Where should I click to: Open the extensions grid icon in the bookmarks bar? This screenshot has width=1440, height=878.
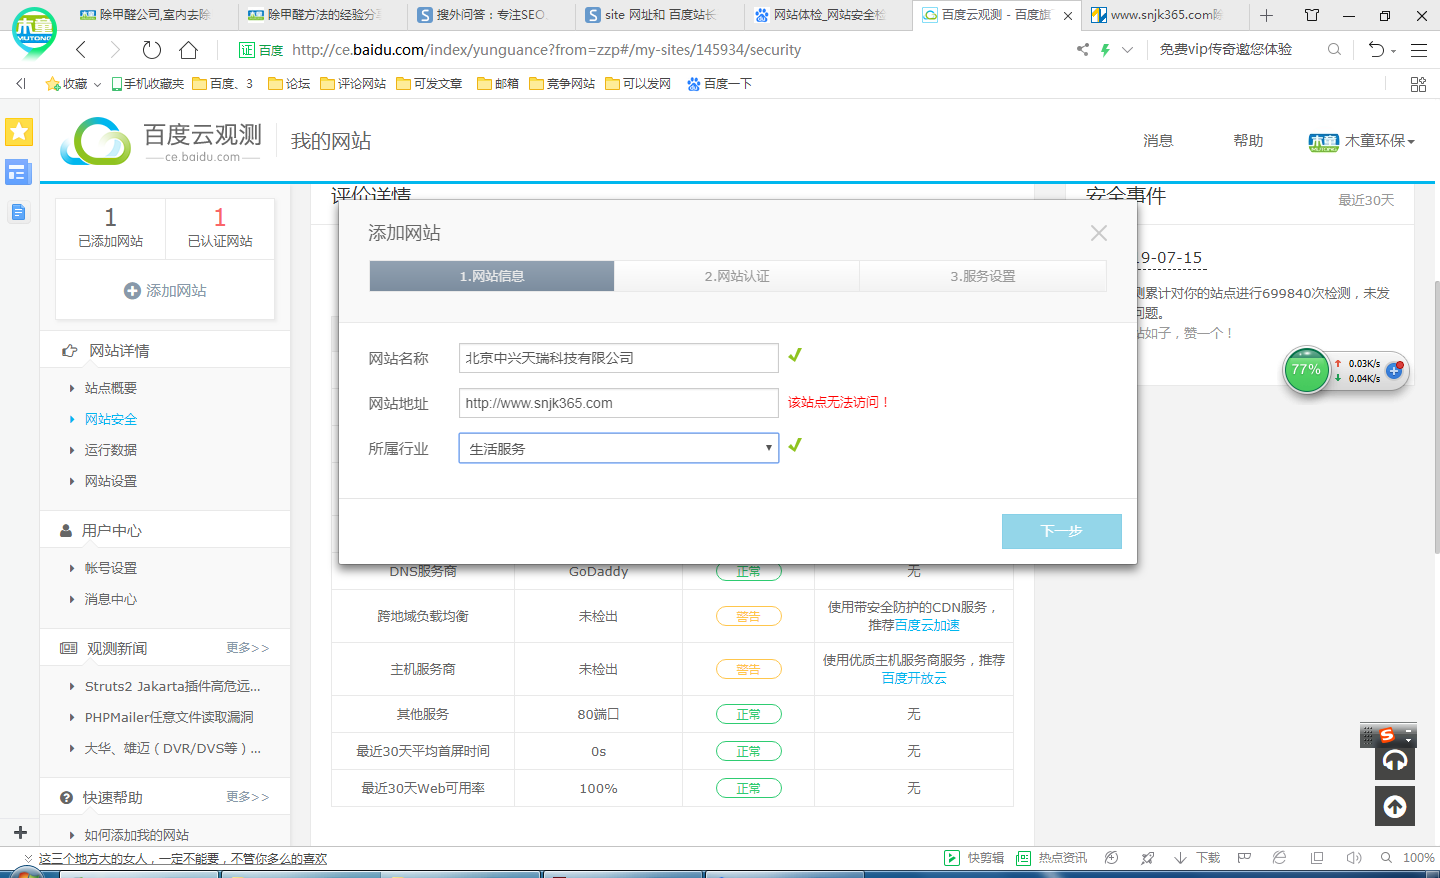1418,84
